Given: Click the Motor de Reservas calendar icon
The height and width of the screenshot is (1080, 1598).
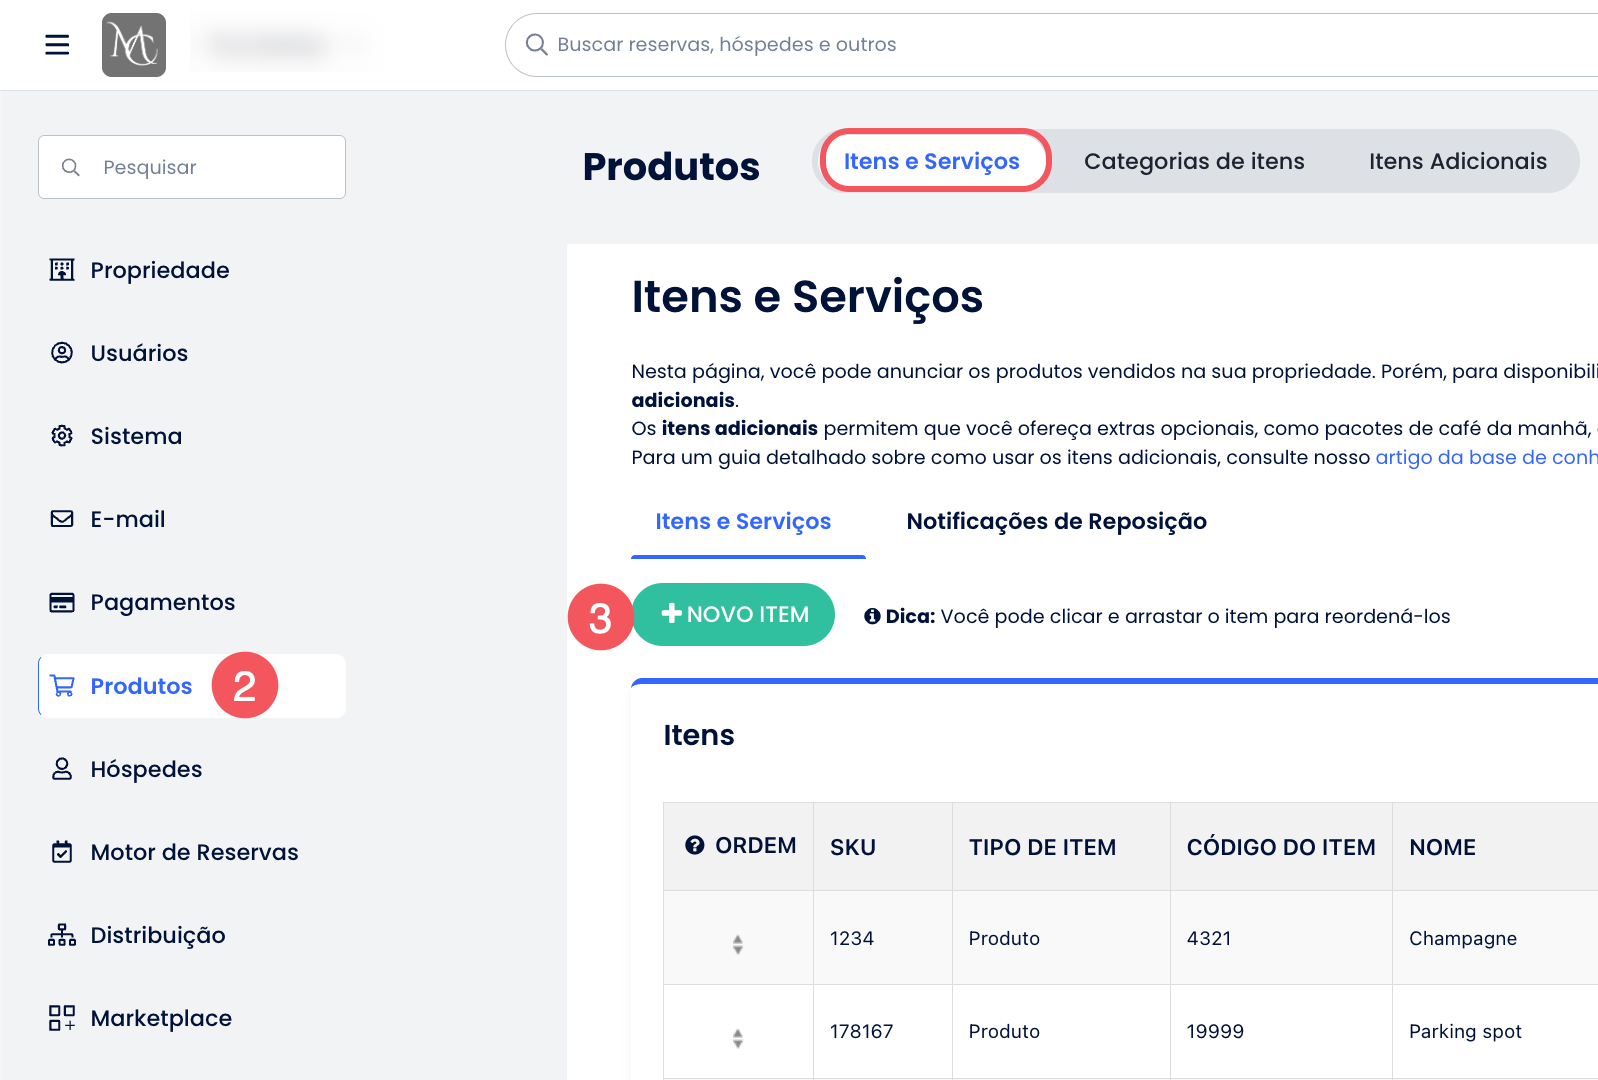Looking at the screenshot, I should (62, 852).
